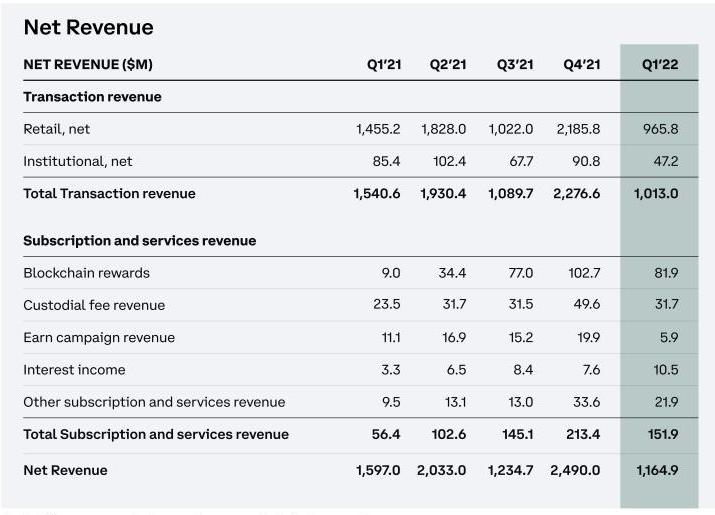Select the highlighted Q1'22 column header
Viewport: 715px width, 515px height.
click(x=660, y=64)
